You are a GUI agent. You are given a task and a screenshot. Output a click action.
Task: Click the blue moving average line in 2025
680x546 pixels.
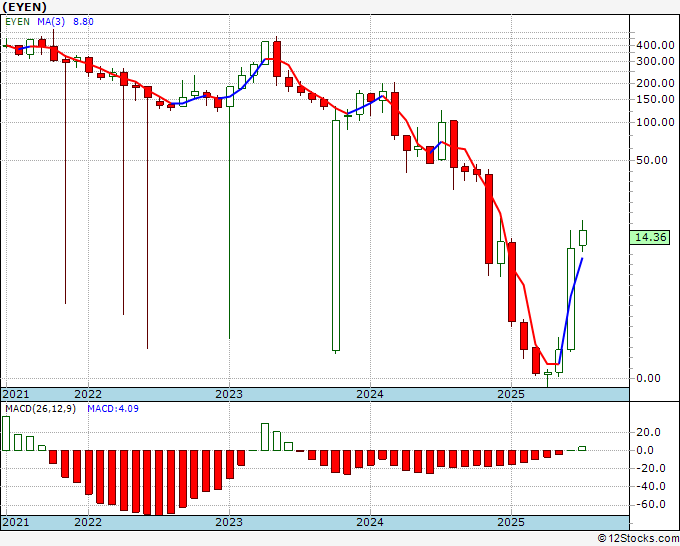point(570,310)
